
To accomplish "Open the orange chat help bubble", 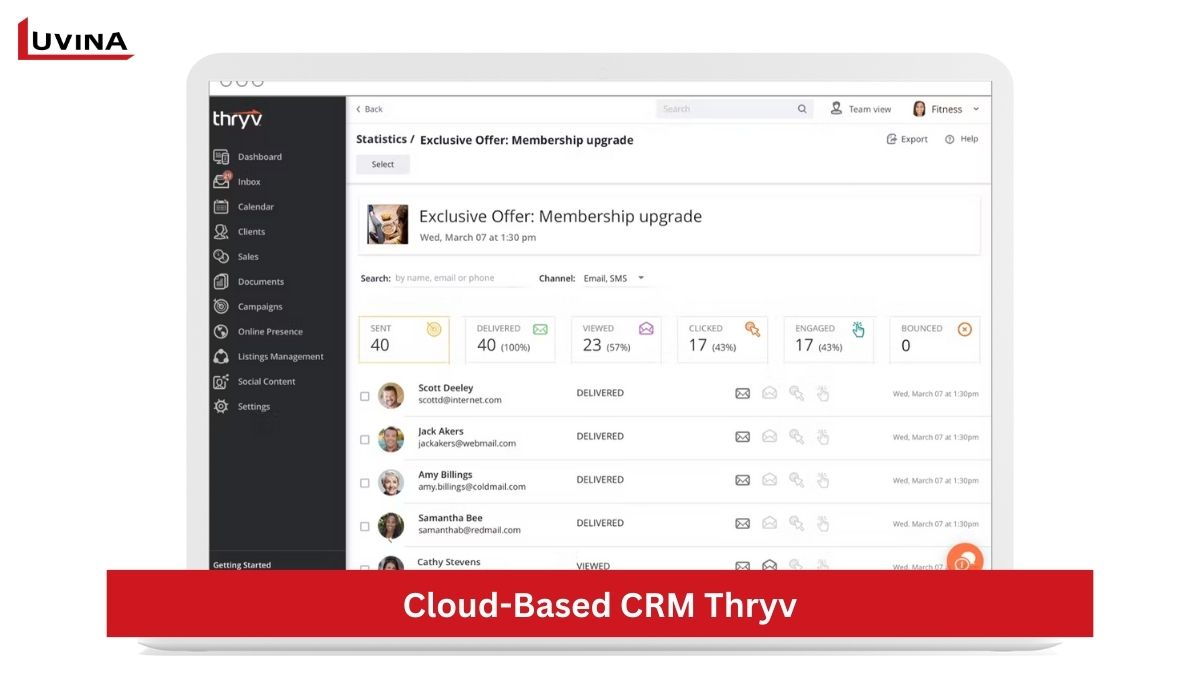I will [965, 560].
